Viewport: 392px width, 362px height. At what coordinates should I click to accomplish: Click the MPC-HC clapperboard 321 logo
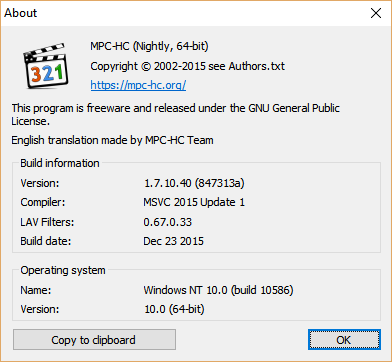(x=45, y=66)
